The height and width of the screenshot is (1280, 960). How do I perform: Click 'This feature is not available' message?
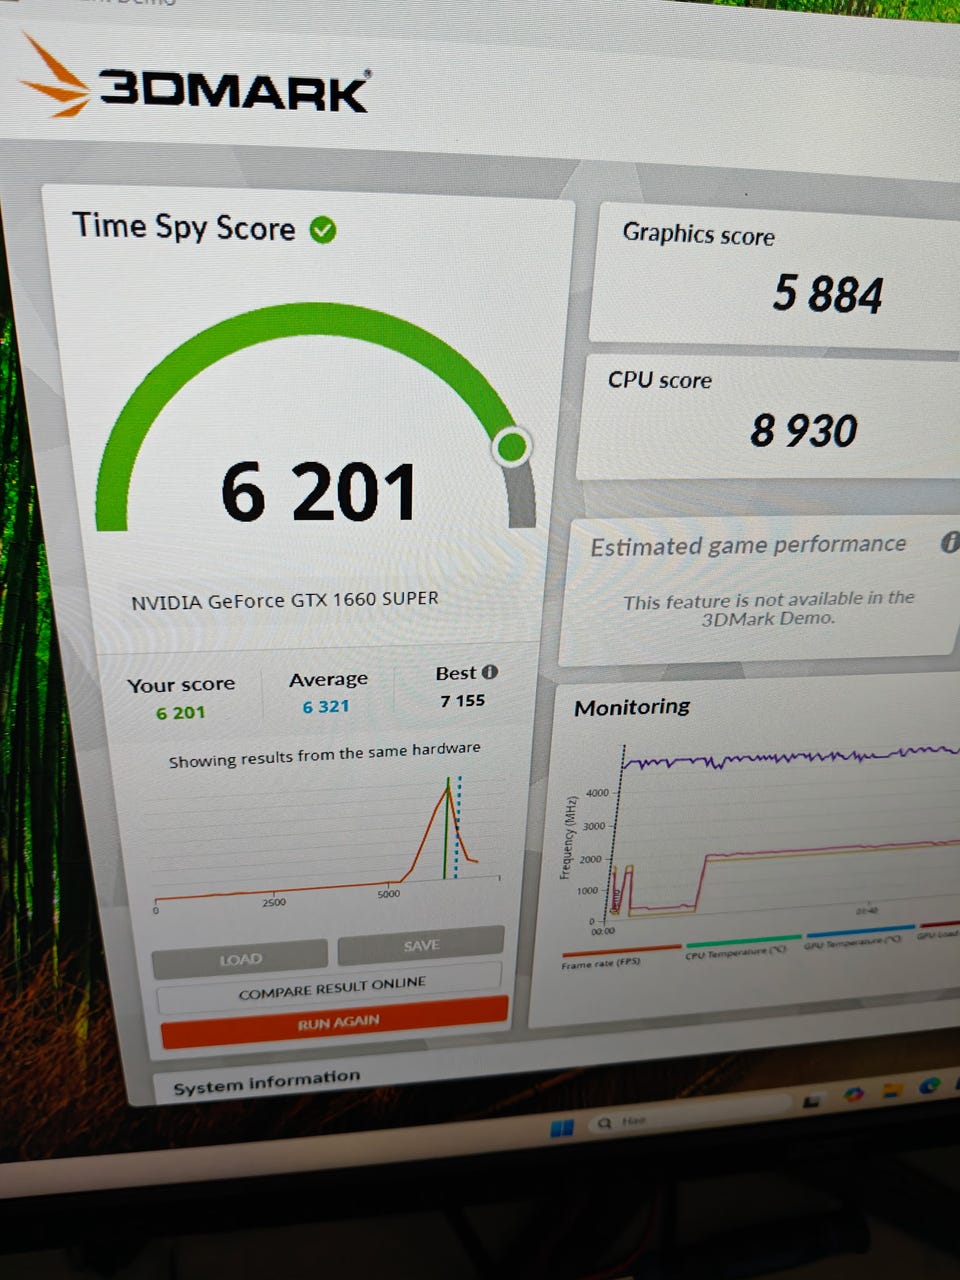[x=768, y=608]
